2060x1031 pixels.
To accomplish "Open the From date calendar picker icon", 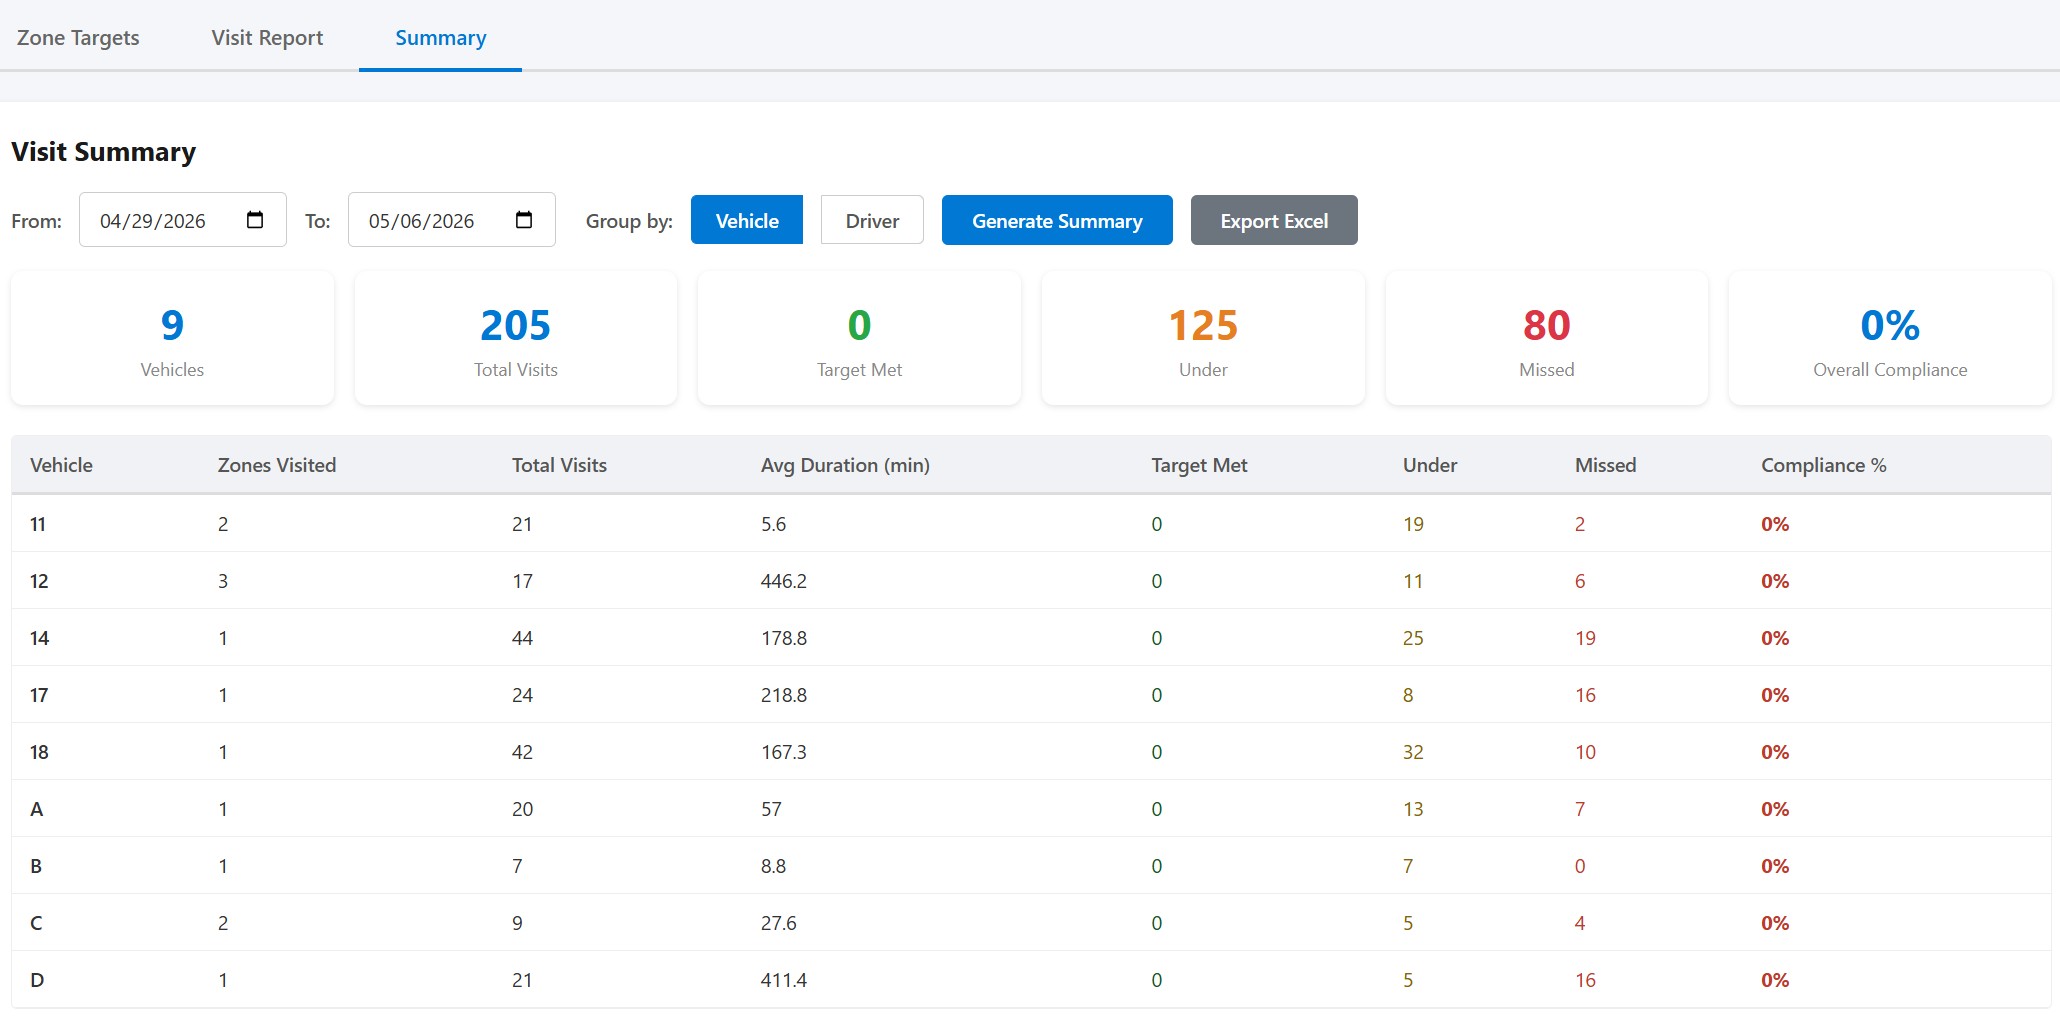I will click(255, 220).
